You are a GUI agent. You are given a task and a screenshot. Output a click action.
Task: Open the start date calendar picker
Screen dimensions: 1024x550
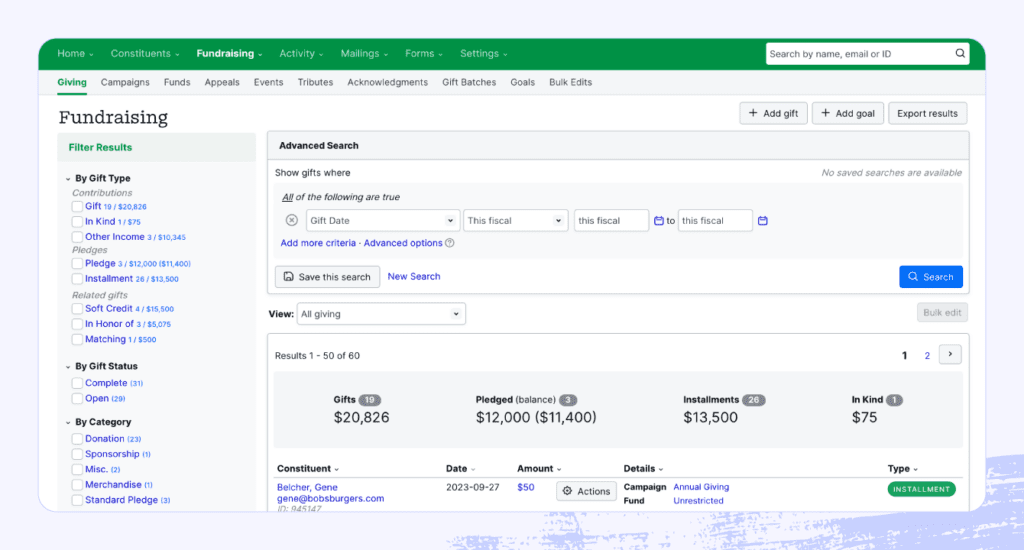(659, 221)
